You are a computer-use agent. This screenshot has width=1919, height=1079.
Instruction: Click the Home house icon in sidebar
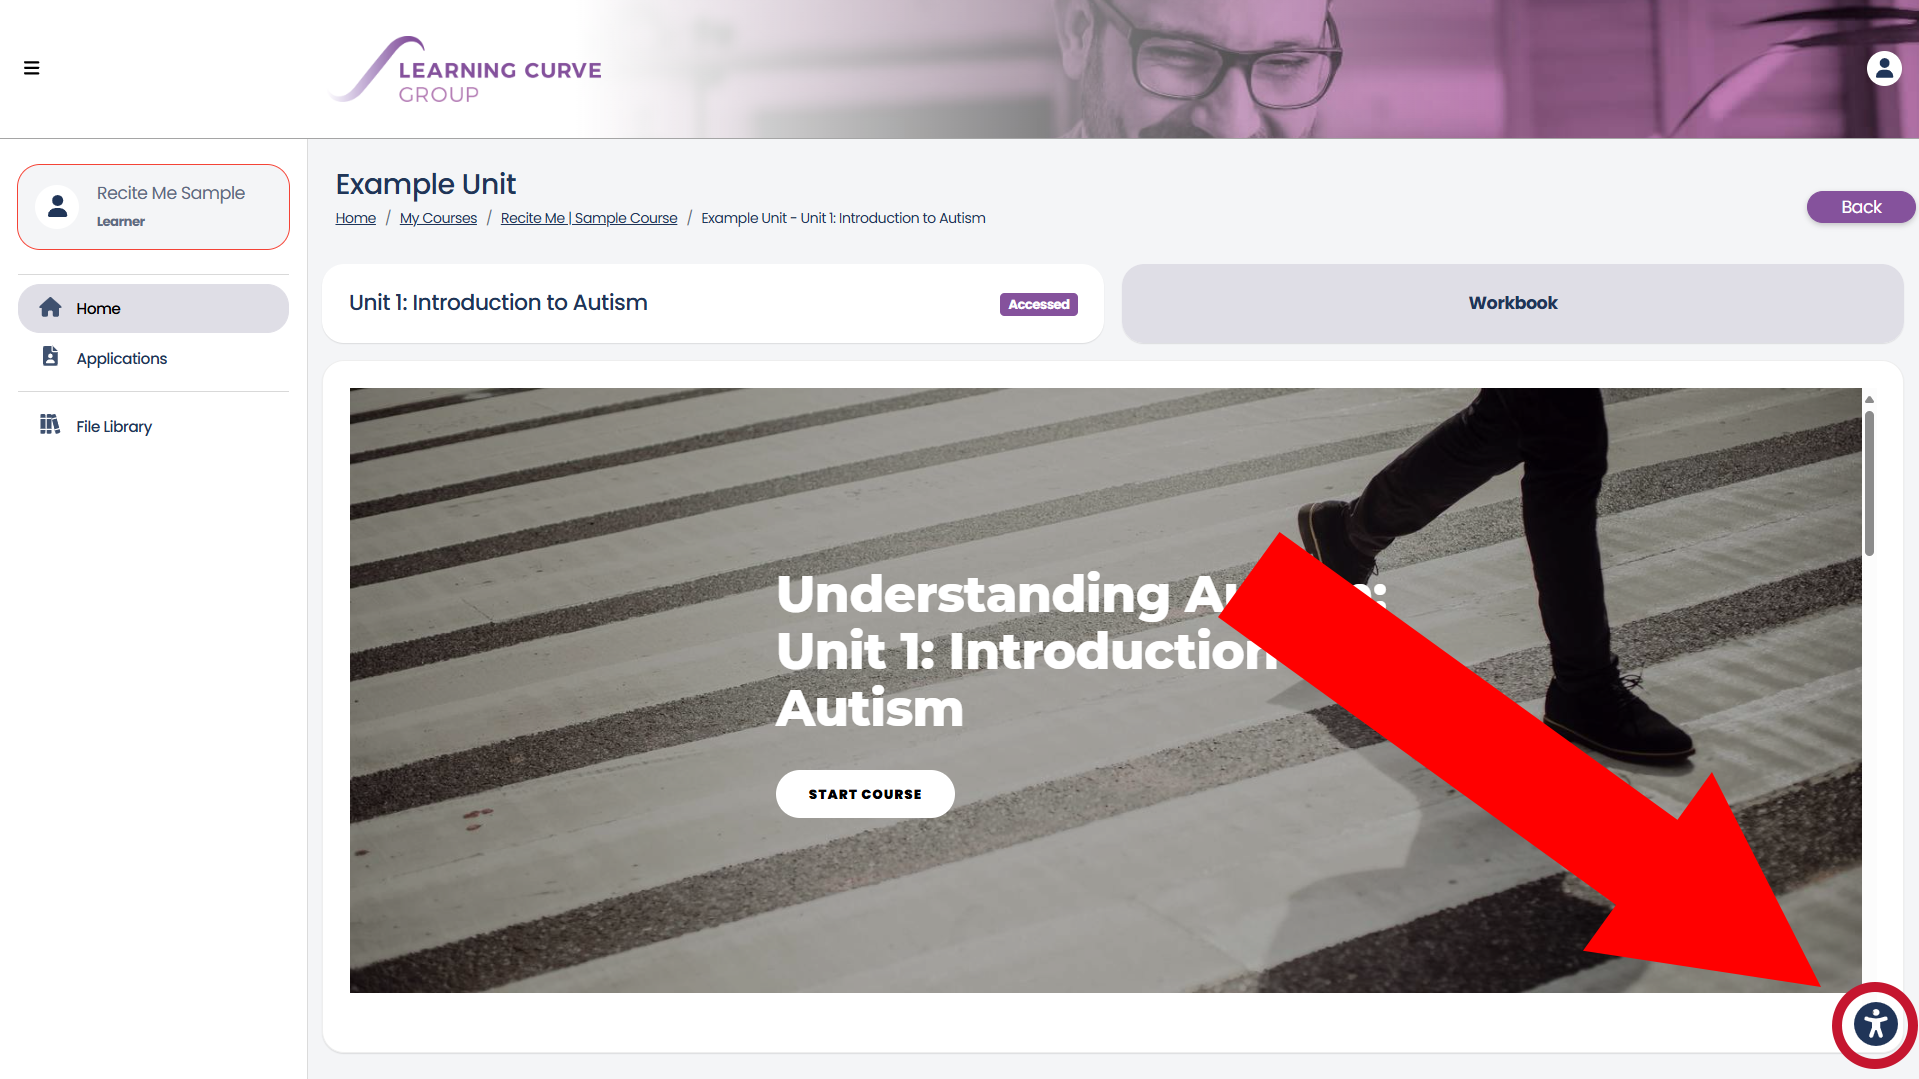[x=51, y=308]
